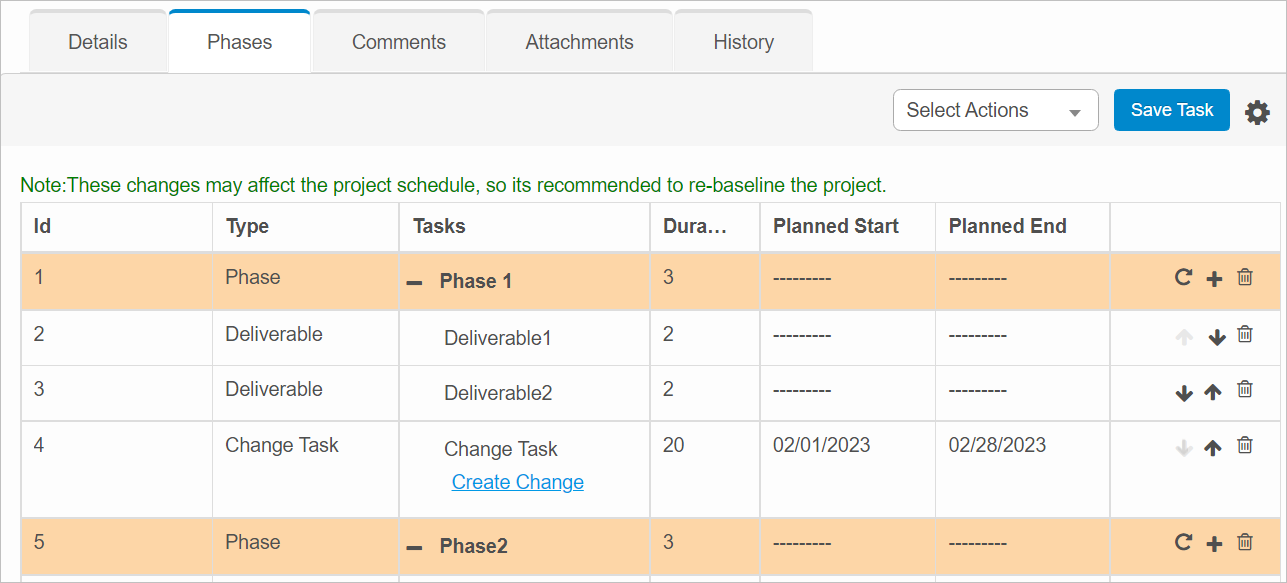Click plus icon in Phase2 row

(x=1214, y=544)
